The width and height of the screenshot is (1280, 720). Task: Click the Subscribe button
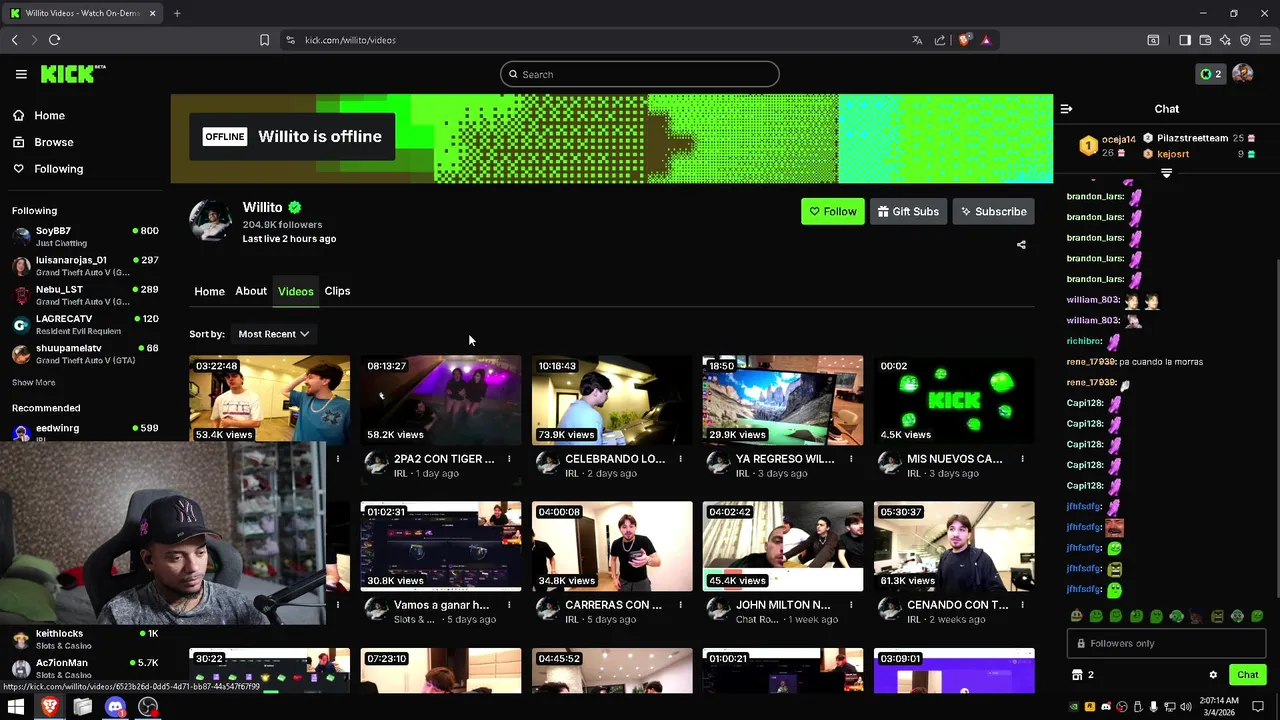(x=993, y=212)
